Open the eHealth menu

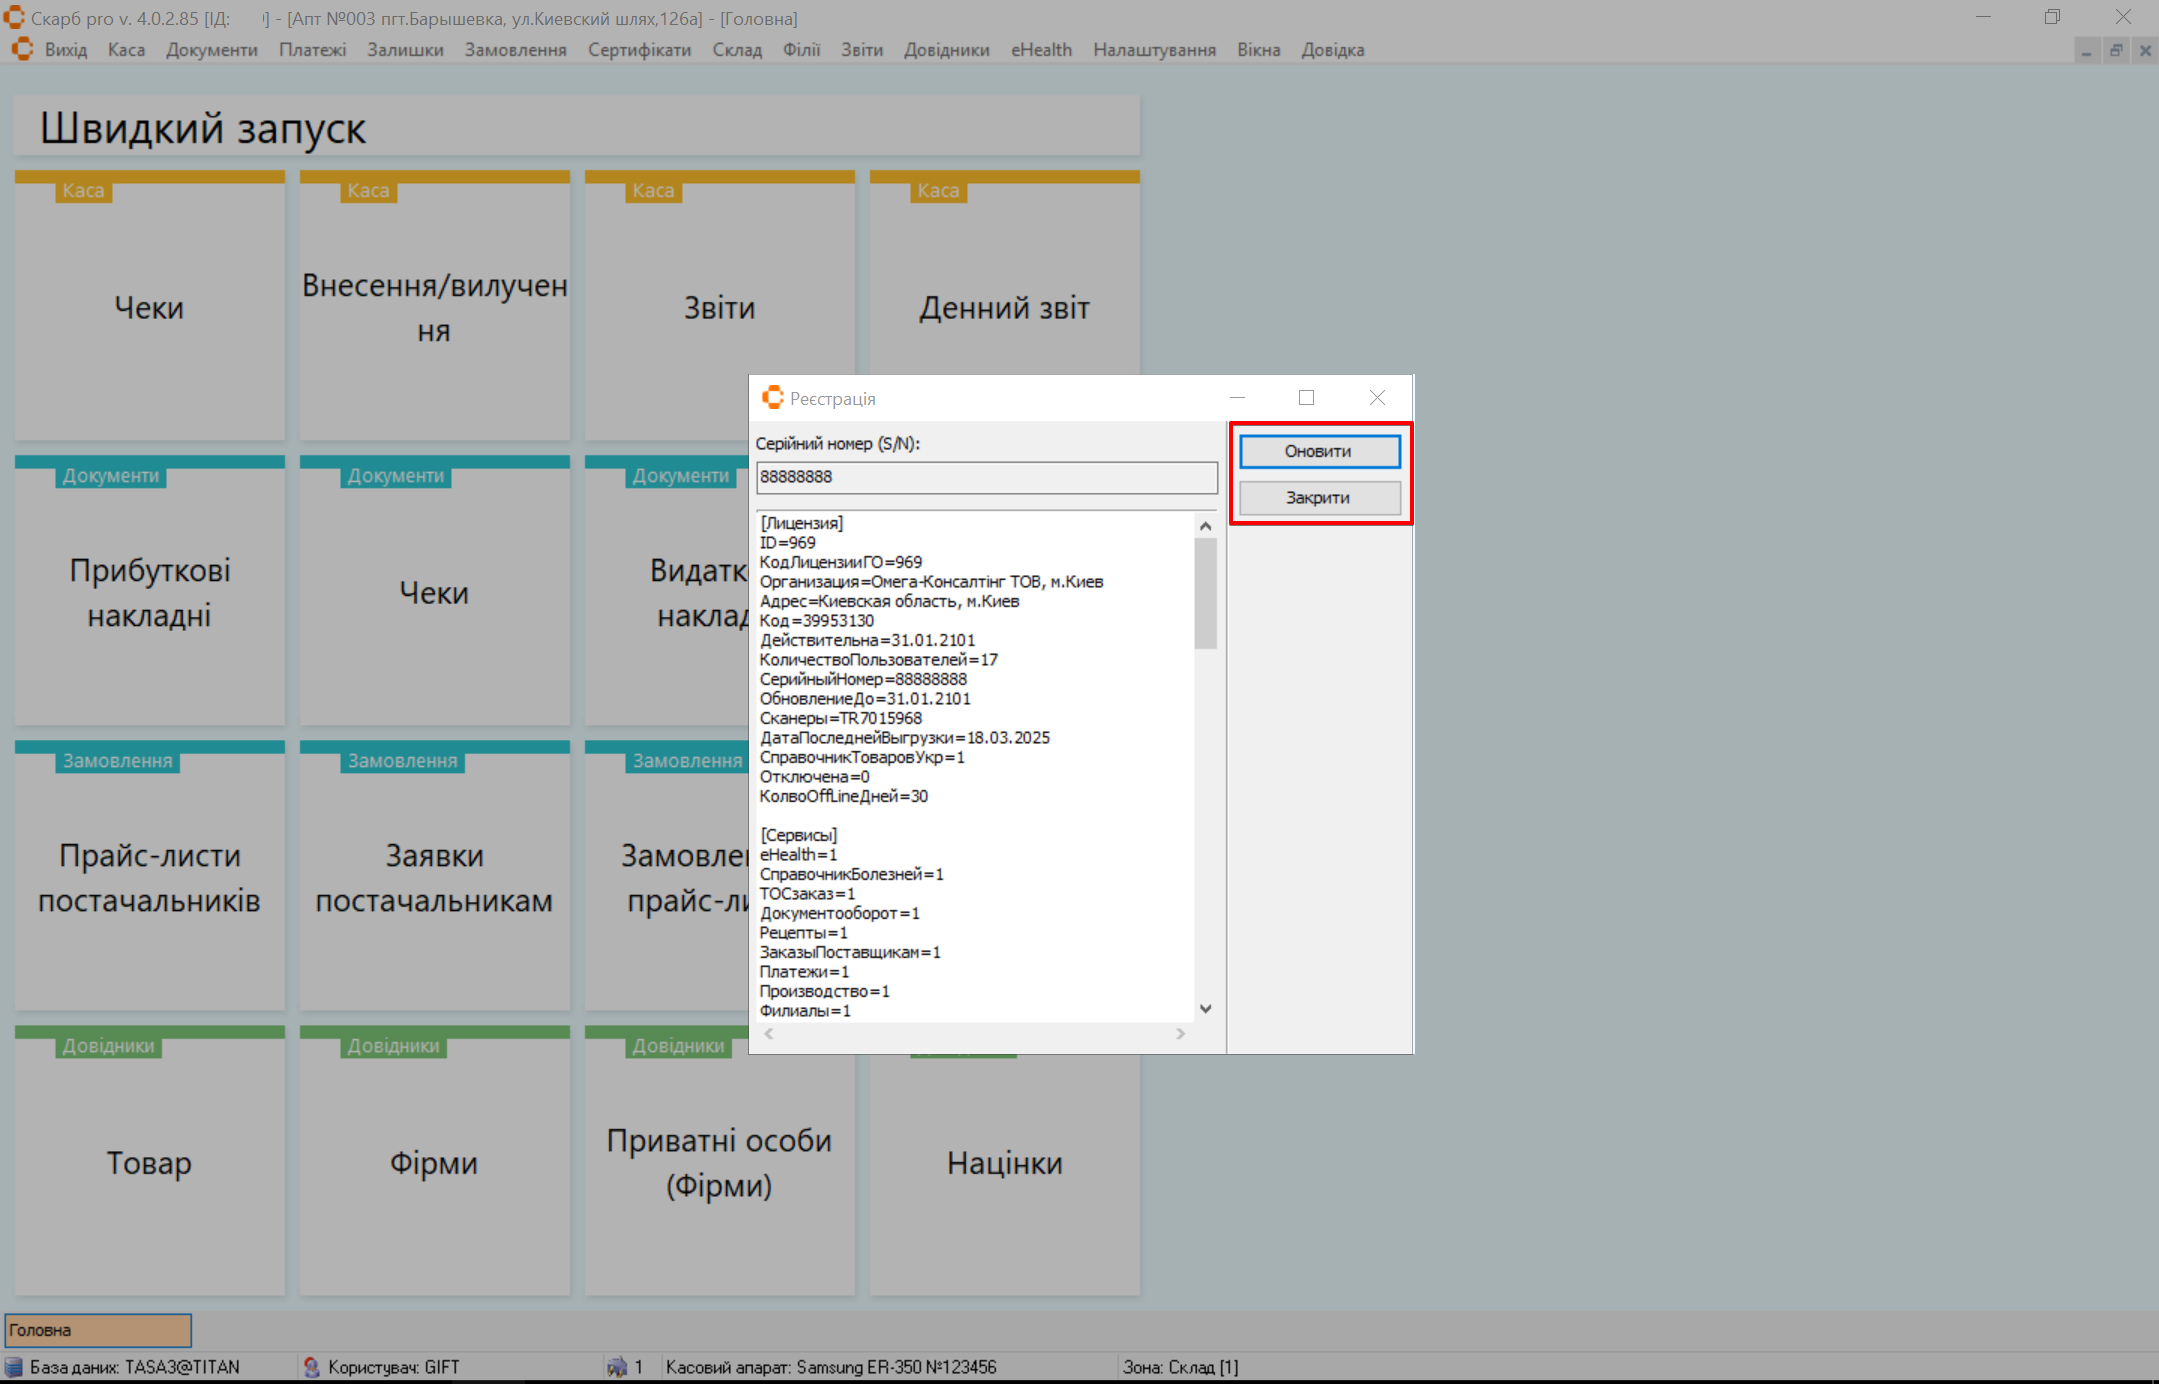point(1041,50)
